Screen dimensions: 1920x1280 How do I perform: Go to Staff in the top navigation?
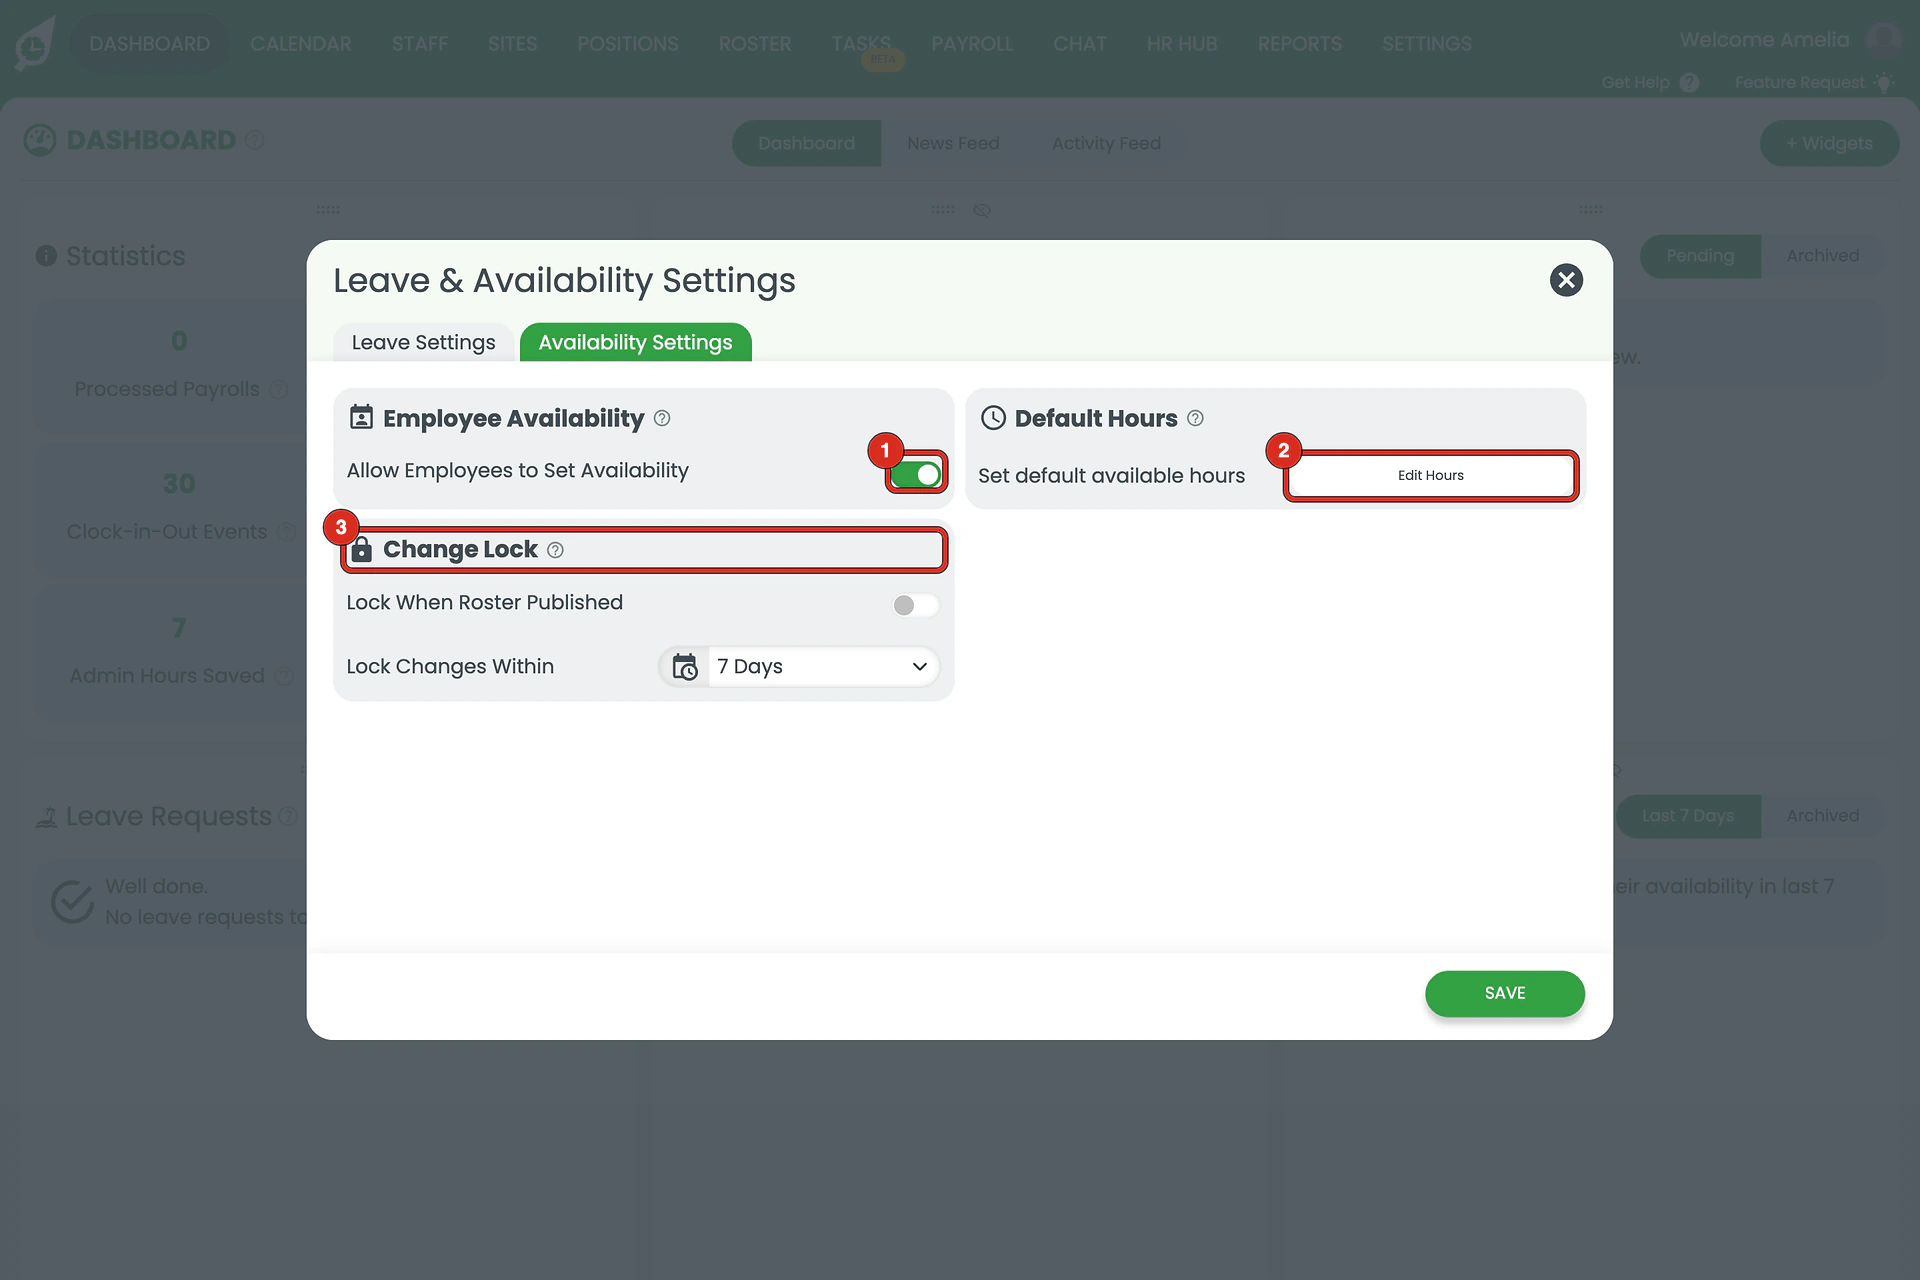(x=420, y=44)
